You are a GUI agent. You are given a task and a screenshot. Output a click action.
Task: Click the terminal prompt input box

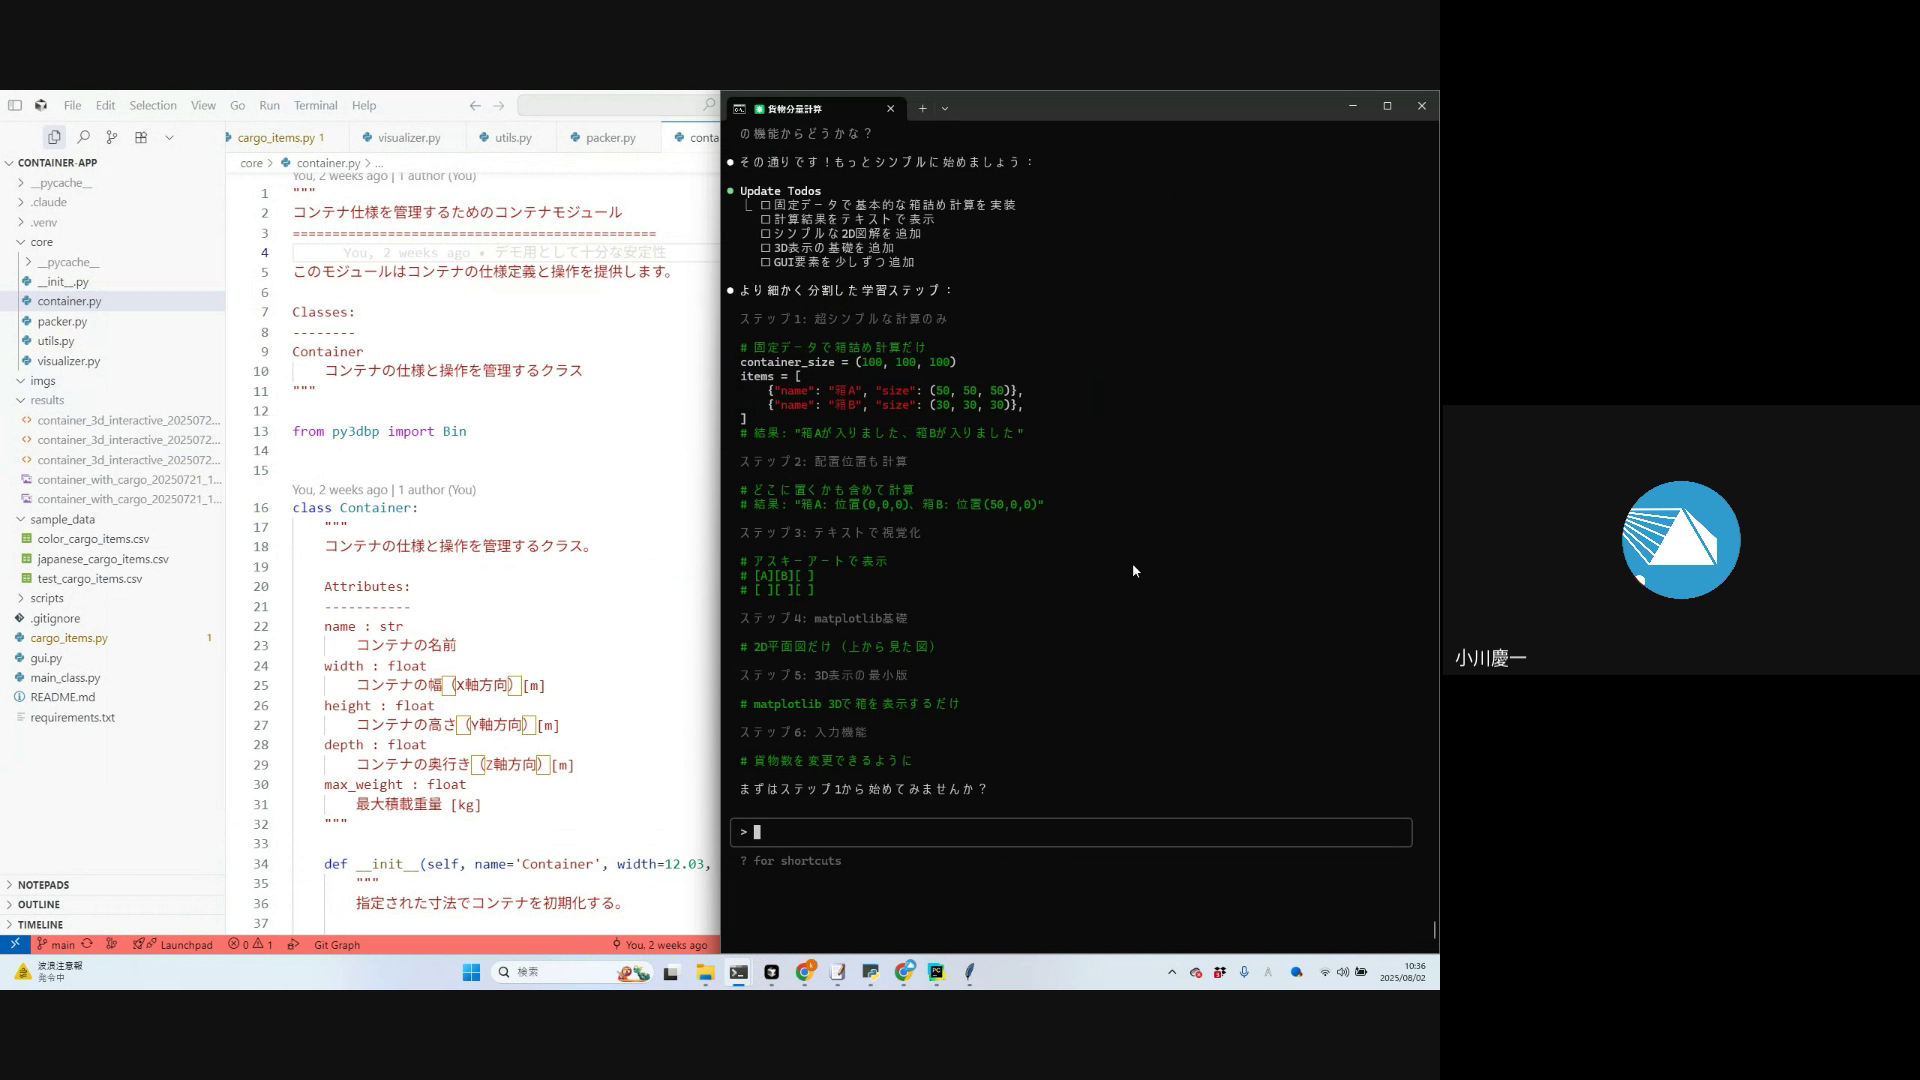(x=1070, y=832)
